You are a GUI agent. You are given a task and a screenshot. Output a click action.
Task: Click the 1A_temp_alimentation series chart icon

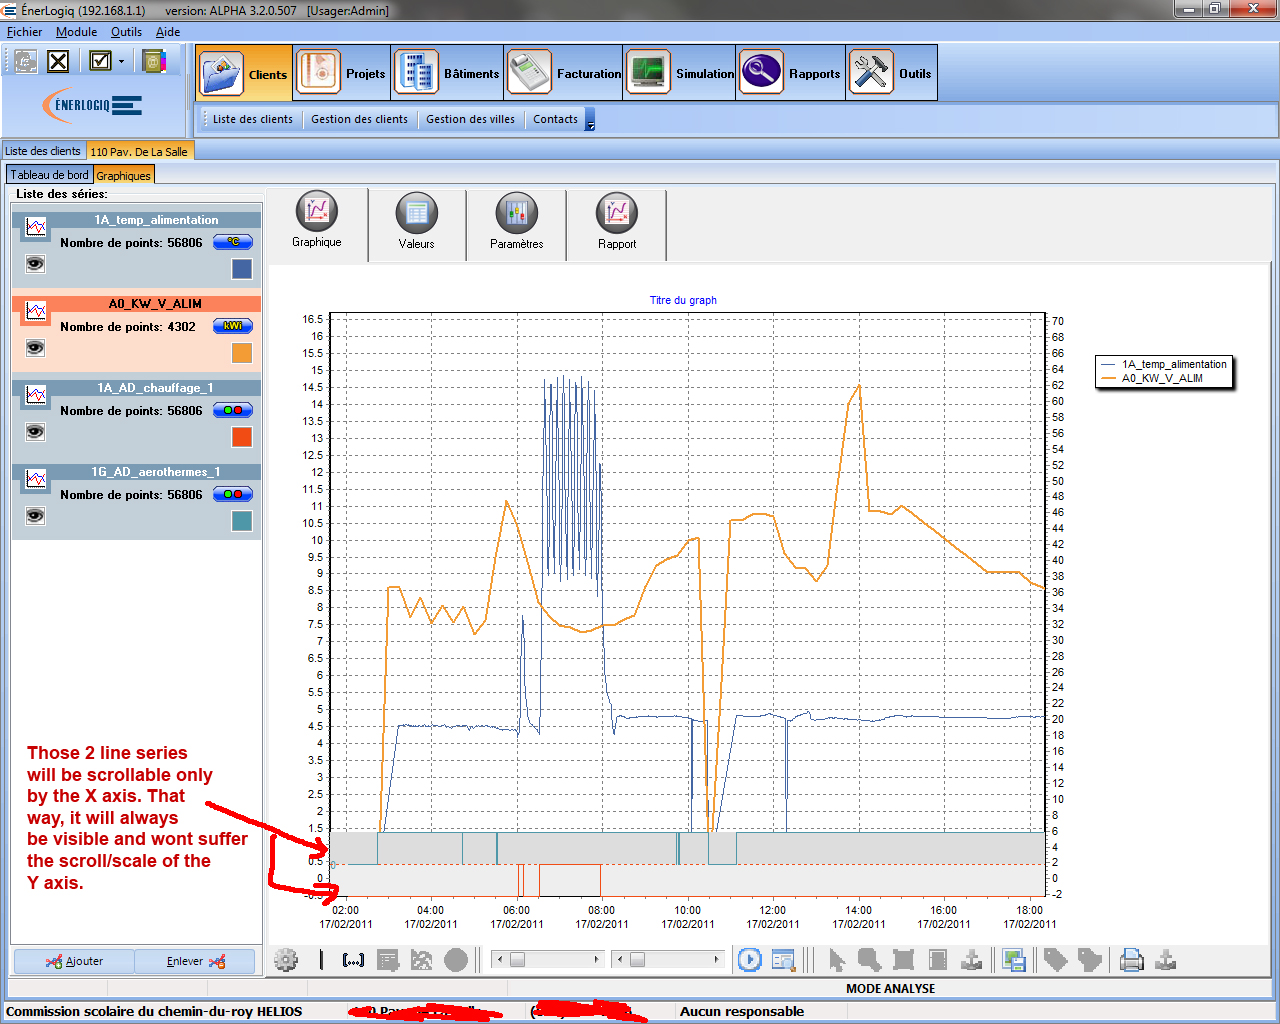(x=36, y=227)
